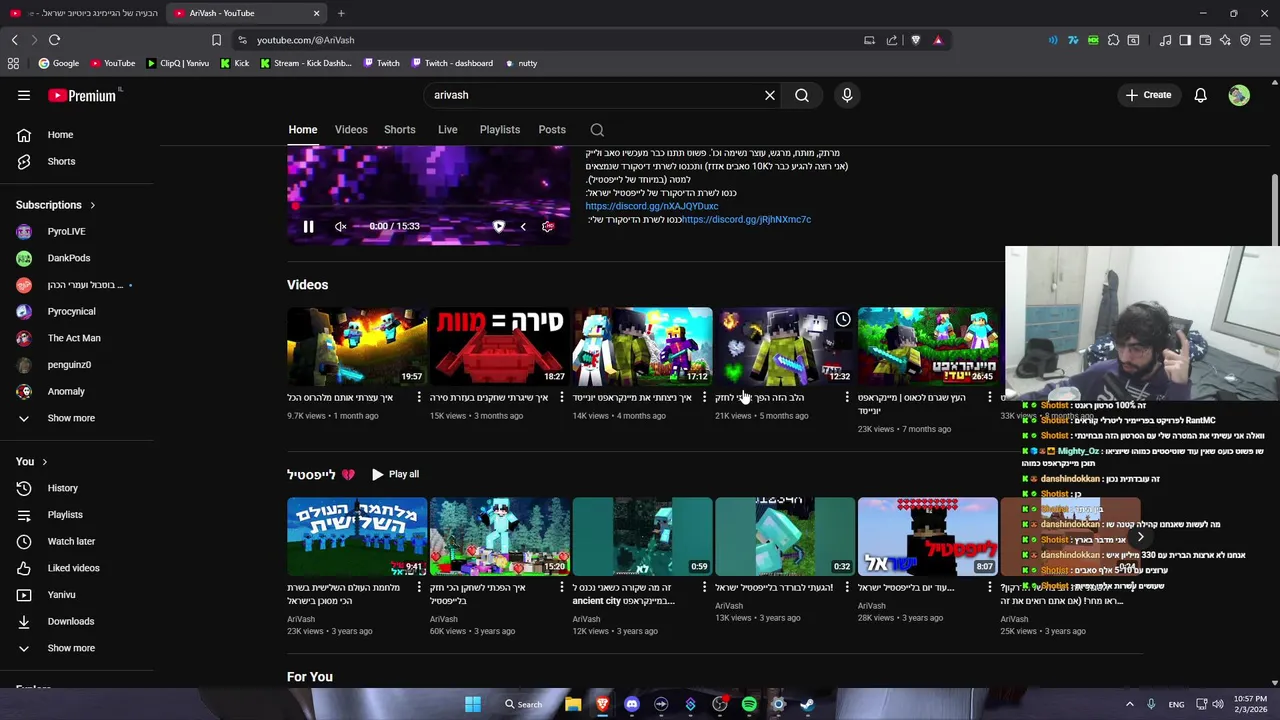Open Downloads in sidebar
Viewport: 1280px width, 720px height.
pyautogui.click(x=77, y=621)
